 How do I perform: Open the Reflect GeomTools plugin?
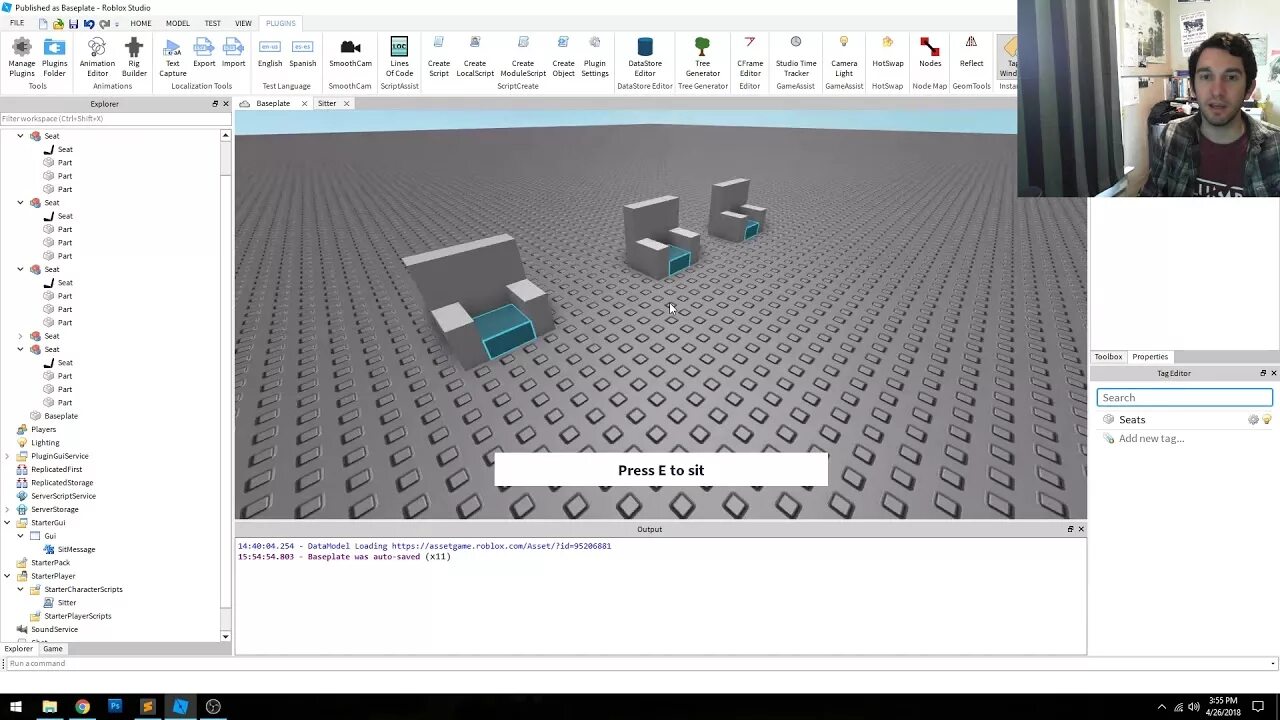click(971, 54)
